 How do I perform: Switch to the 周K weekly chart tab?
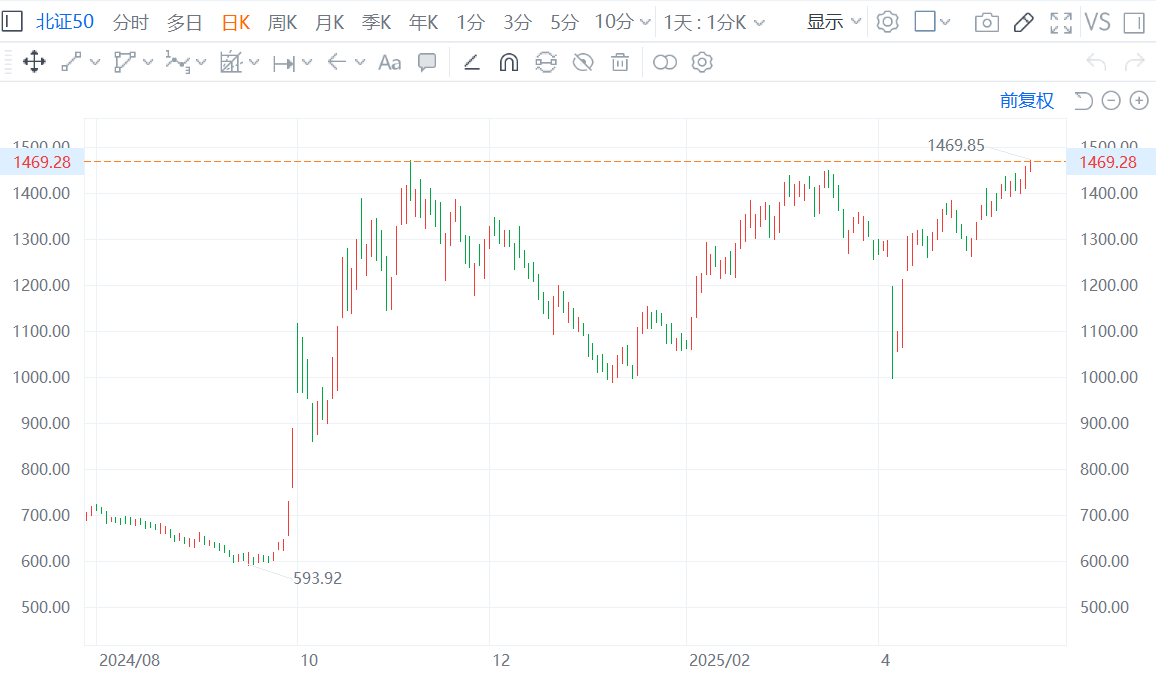283,22
